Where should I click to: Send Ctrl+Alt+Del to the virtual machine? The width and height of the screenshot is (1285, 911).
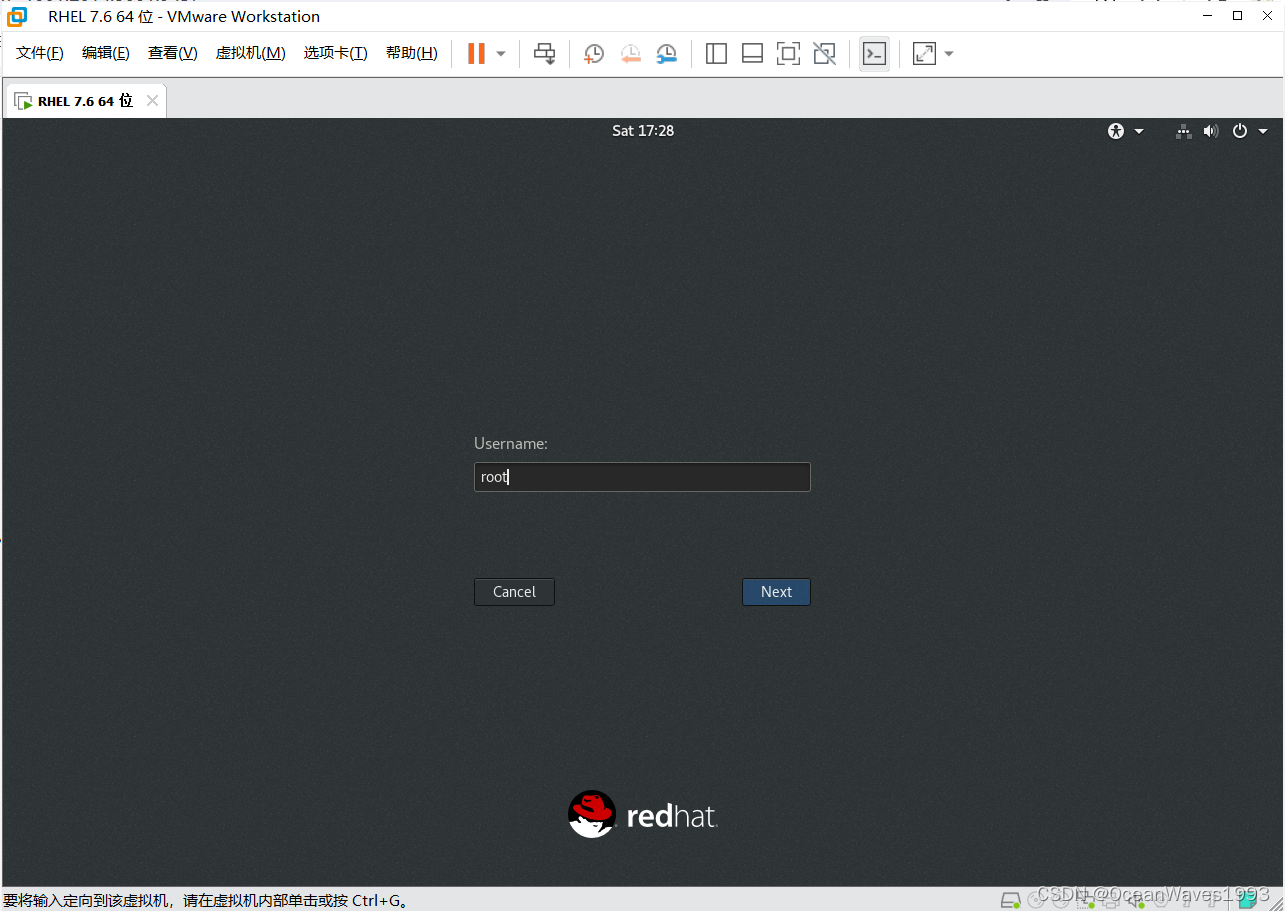(x=544, y=54)
